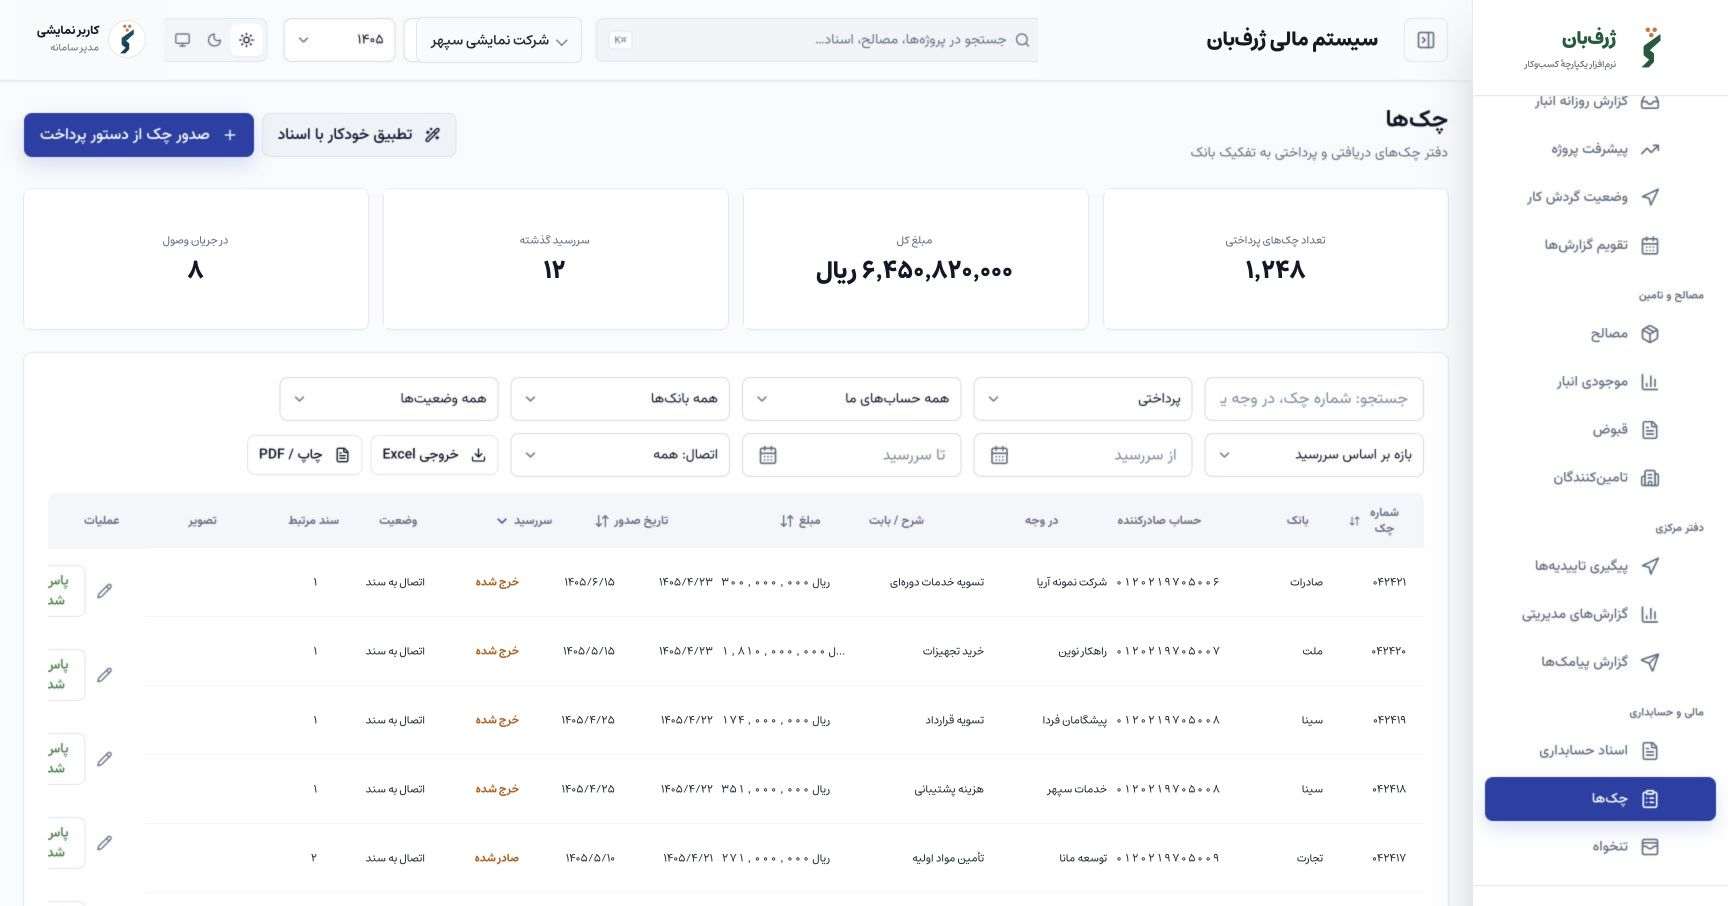Screen dimensions: 1728x906
Task: Click the تعداد چک‌های پرداختی value ۱,۲۴۸
Action: [1275, 270]
